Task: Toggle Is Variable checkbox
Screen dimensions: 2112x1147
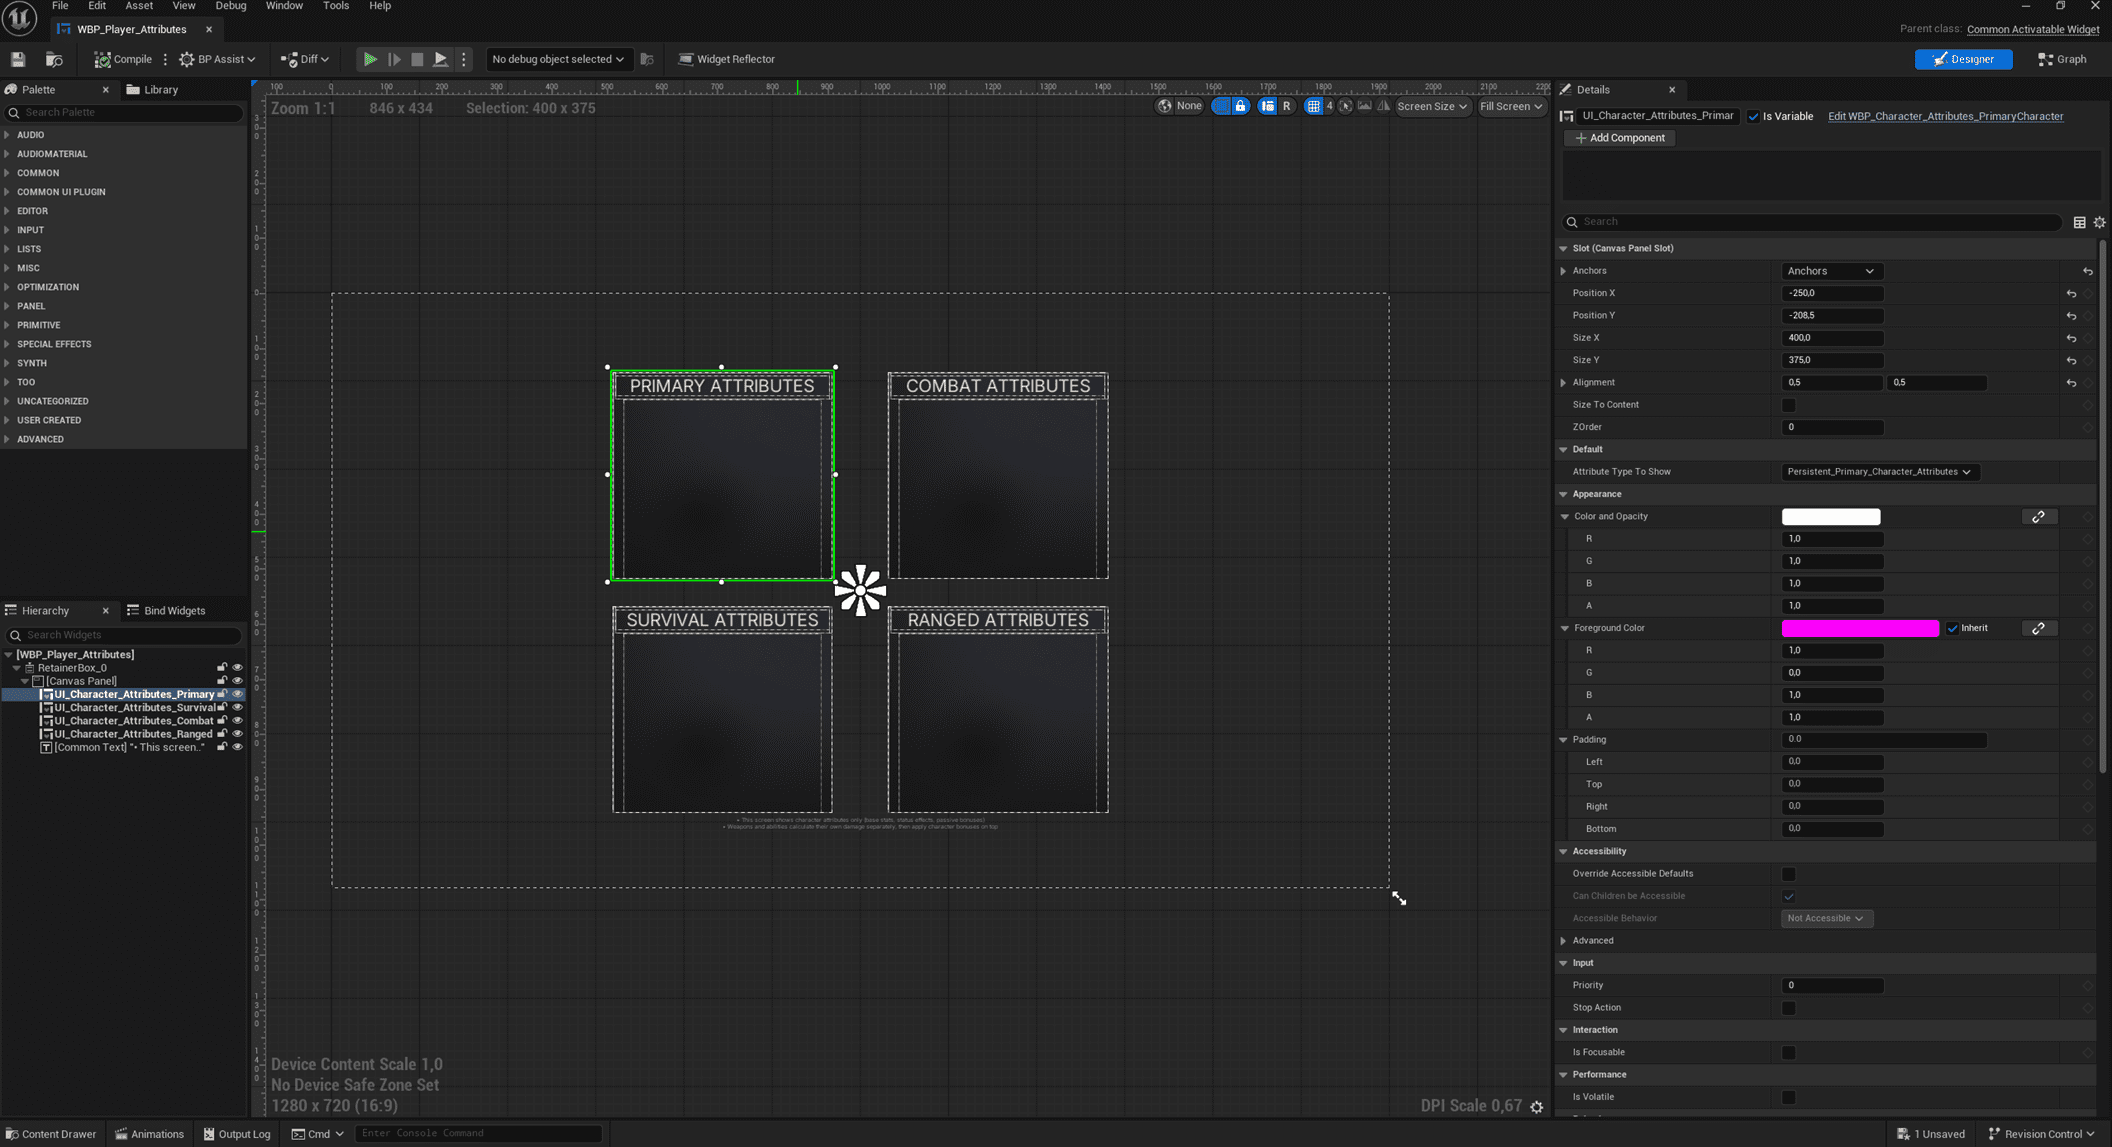Action: point(1753,116)
